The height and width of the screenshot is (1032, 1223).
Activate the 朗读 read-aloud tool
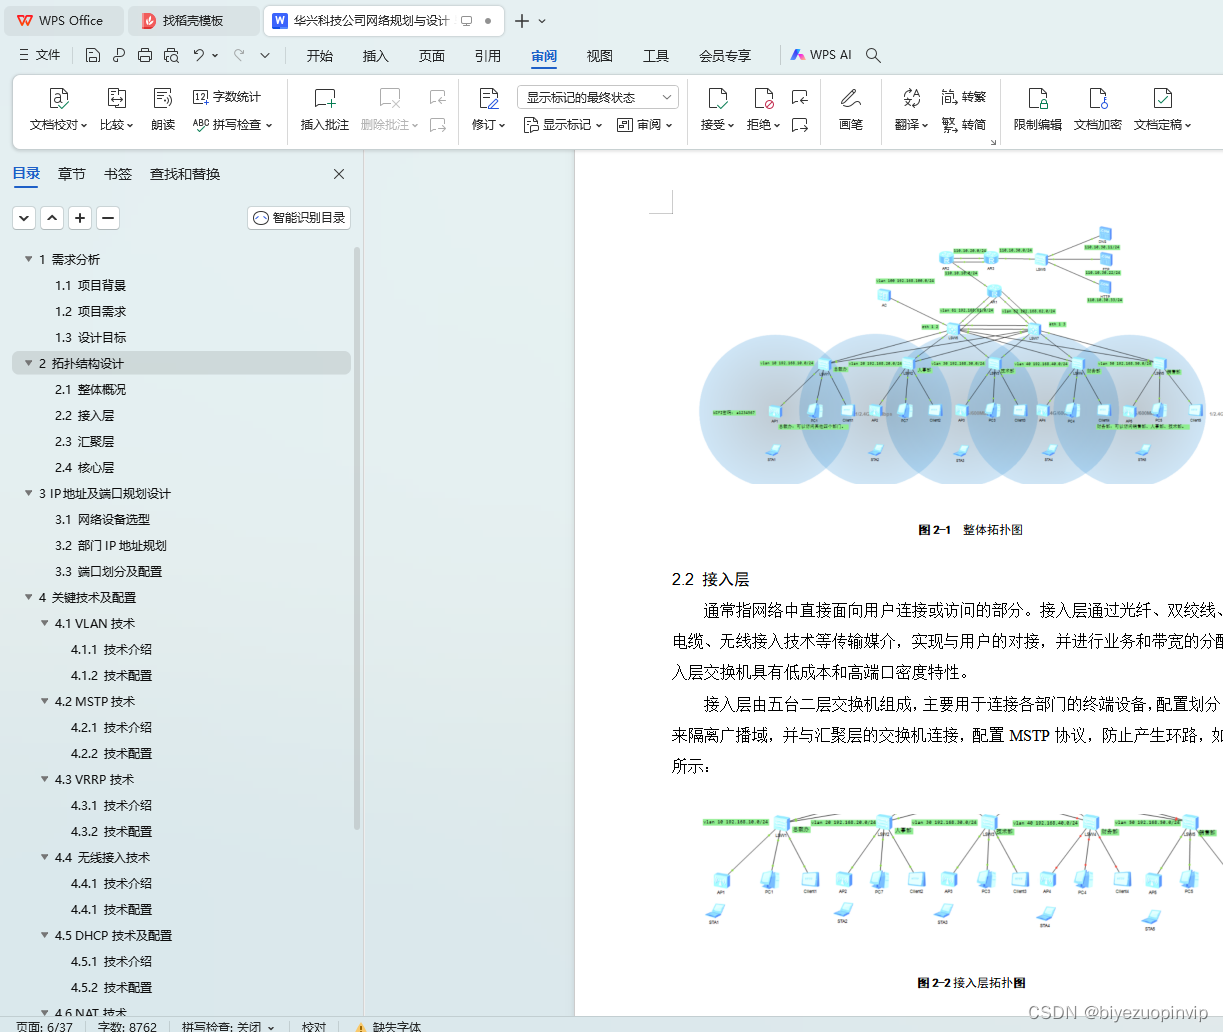pos(162,110)
